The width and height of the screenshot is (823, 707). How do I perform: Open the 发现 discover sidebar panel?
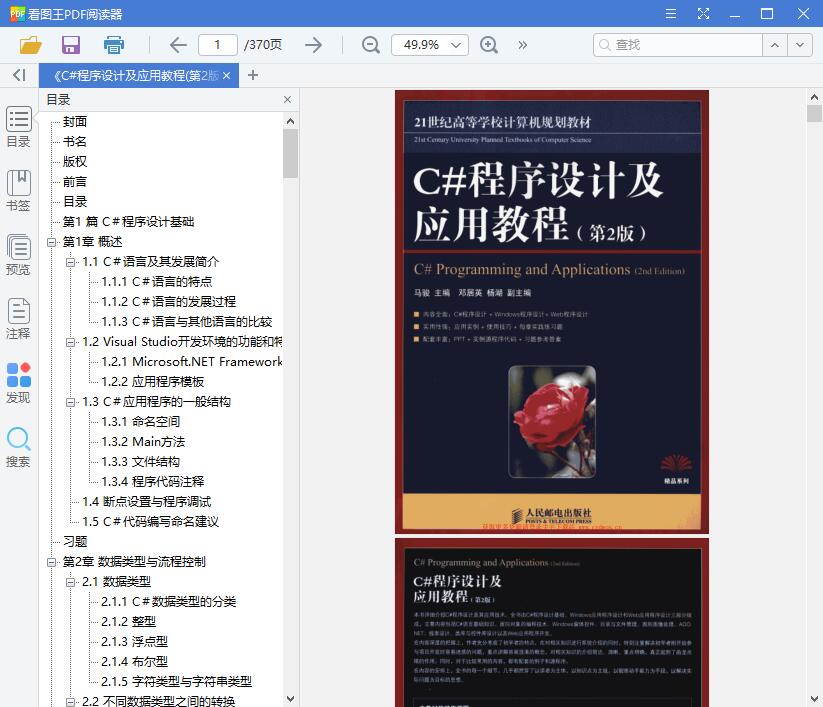pos(18,383)
